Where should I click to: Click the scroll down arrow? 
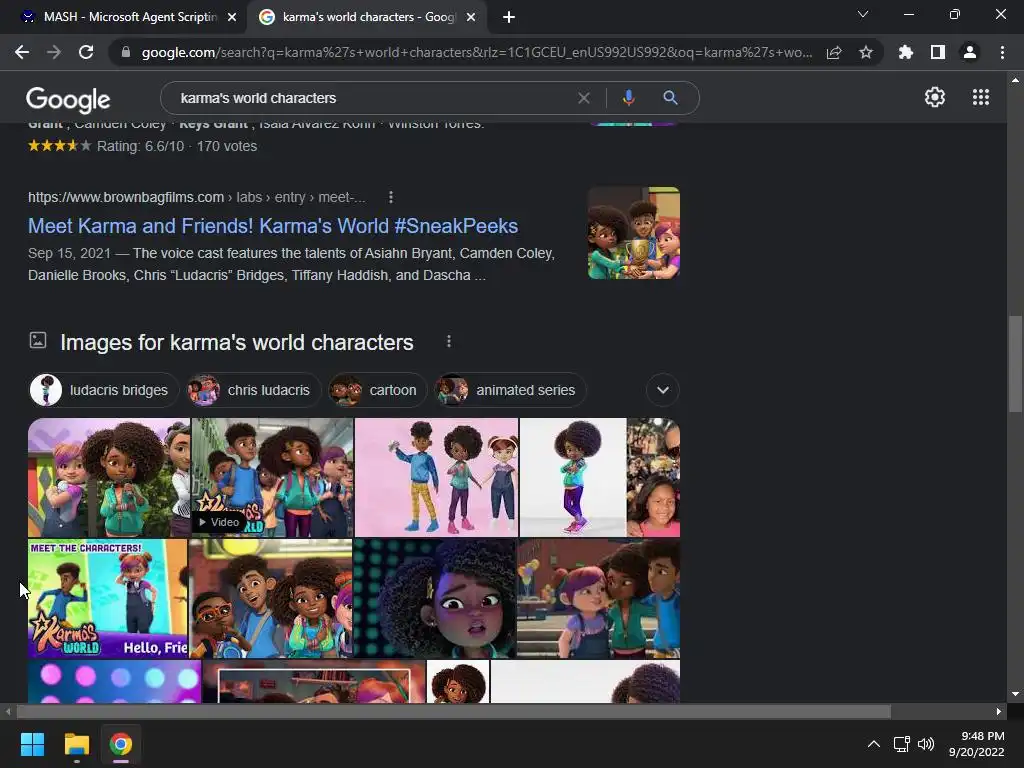coord(1015,694)
